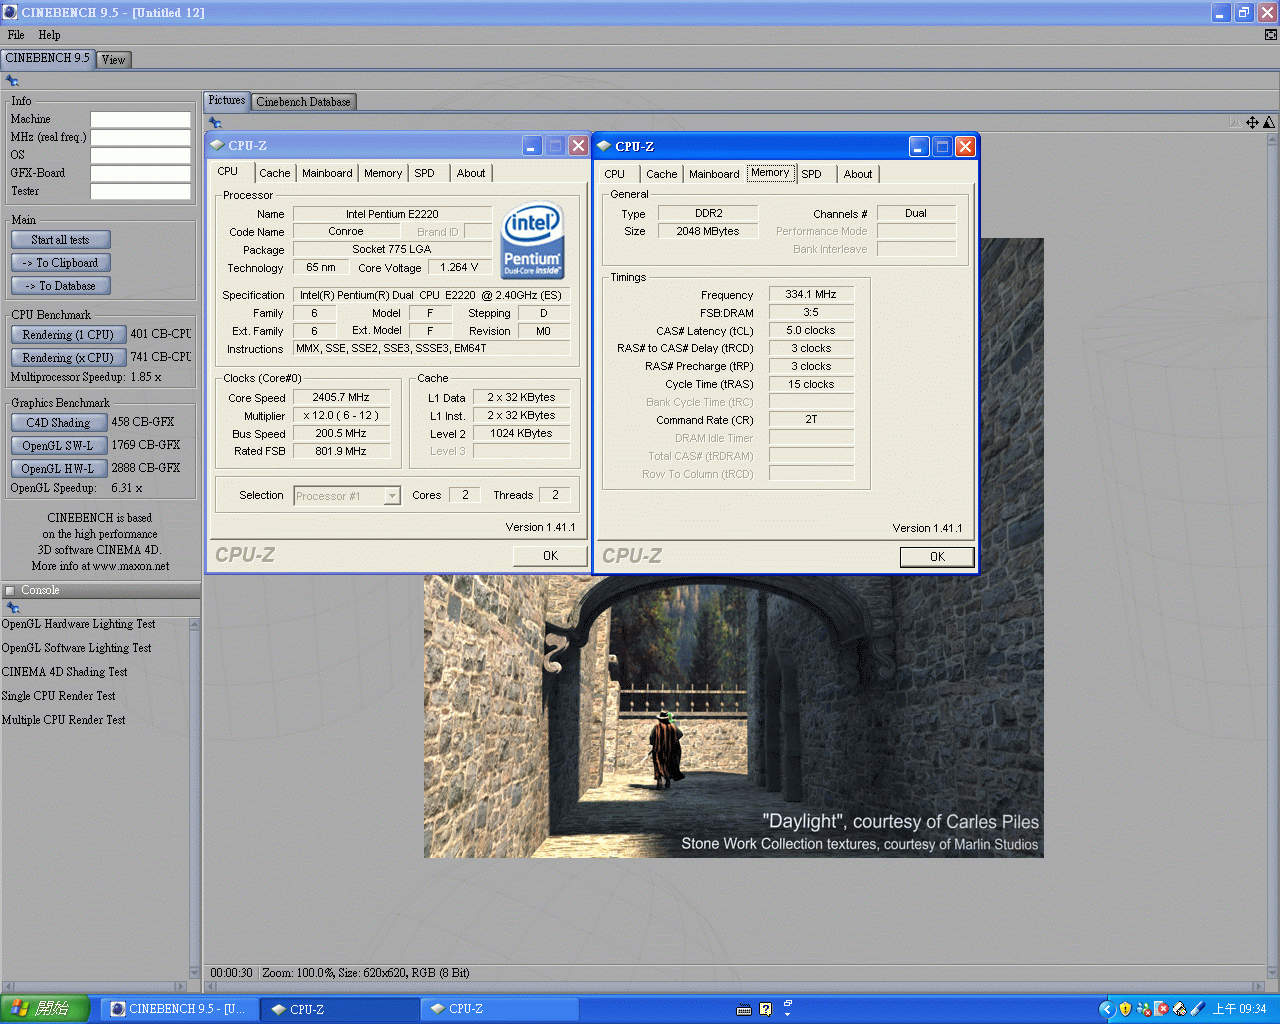This screenshot has width=1280, height=1024.
Task: Click the pushpin icon under Pictures tab
Action: click(215, 122)
